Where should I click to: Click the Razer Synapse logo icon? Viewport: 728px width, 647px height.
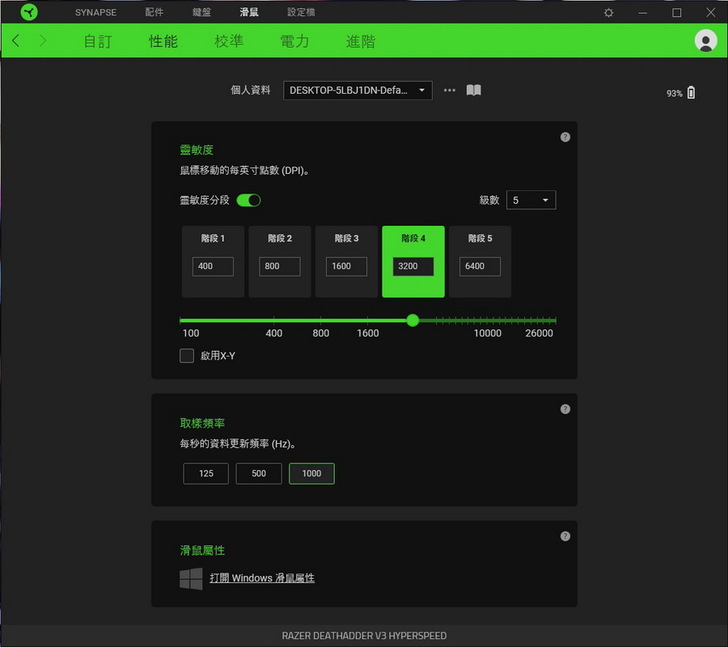coord(29,12)
